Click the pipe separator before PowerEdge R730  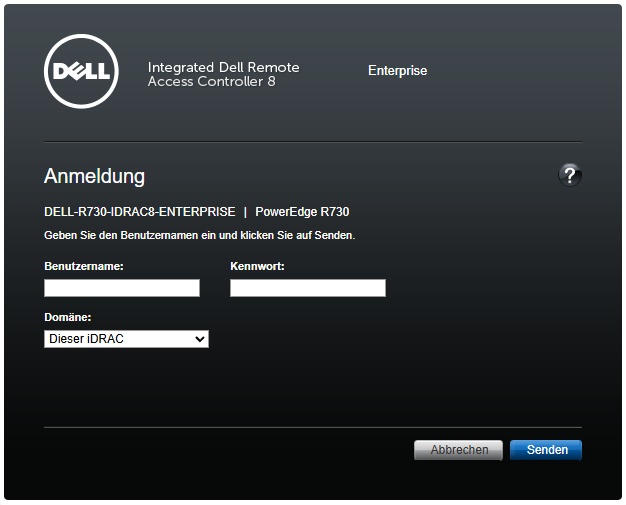pos(245,212)
